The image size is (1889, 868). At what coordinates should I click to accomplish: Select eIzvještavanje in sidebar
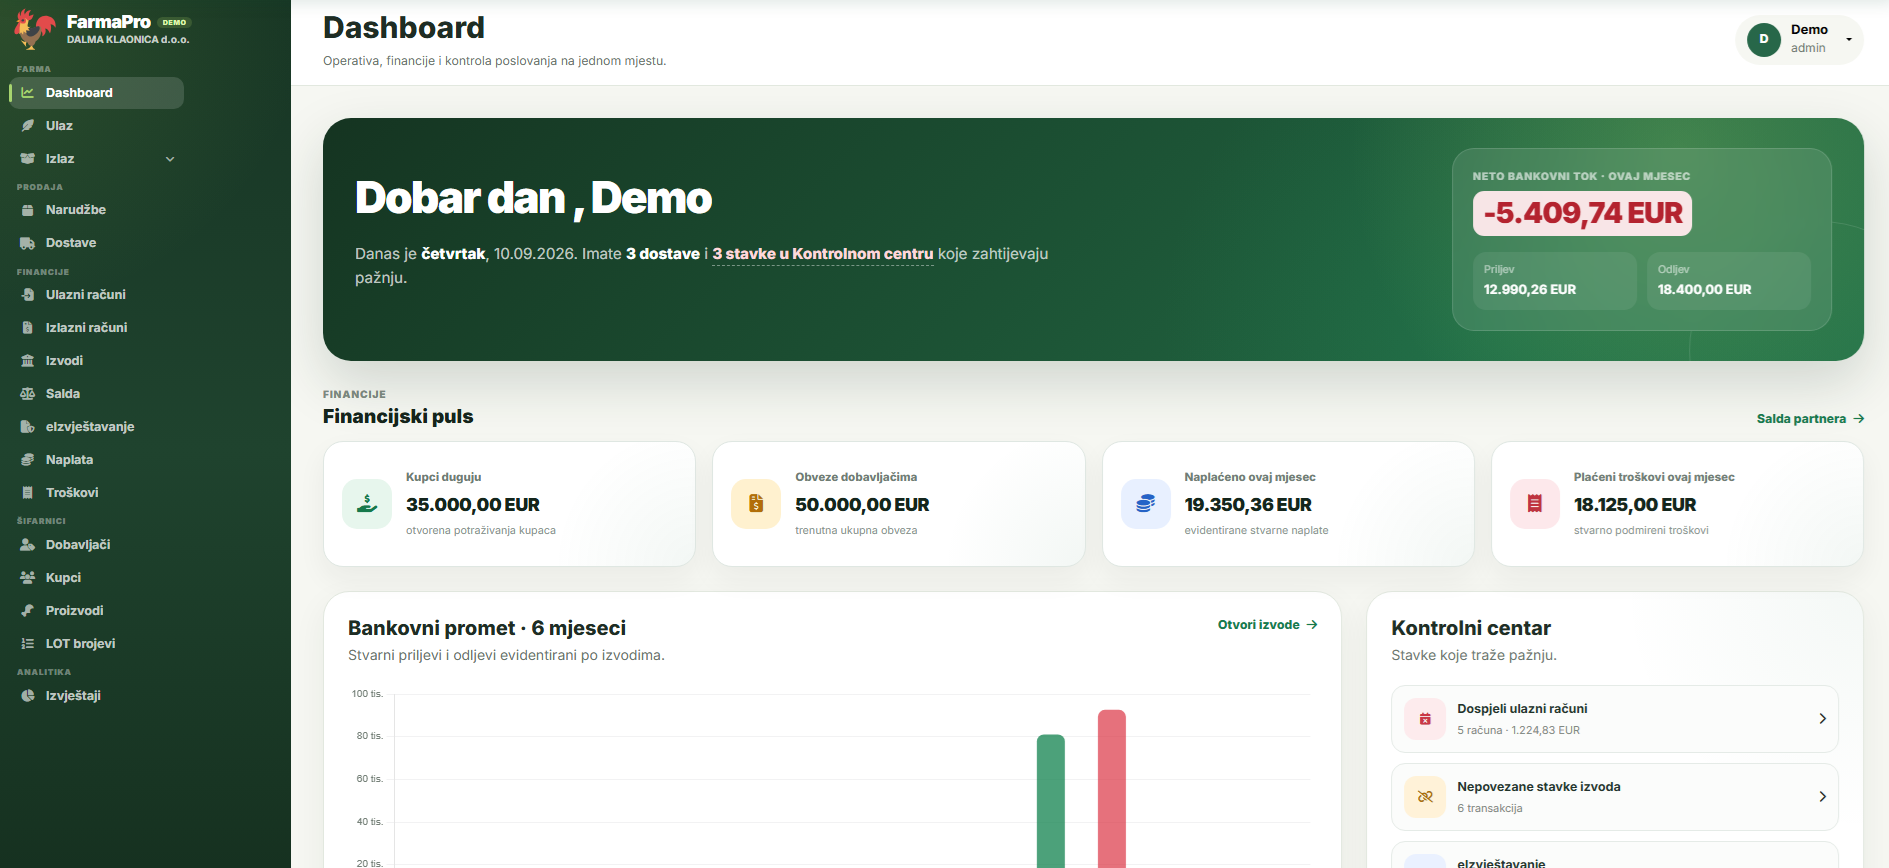pos(96,427)
